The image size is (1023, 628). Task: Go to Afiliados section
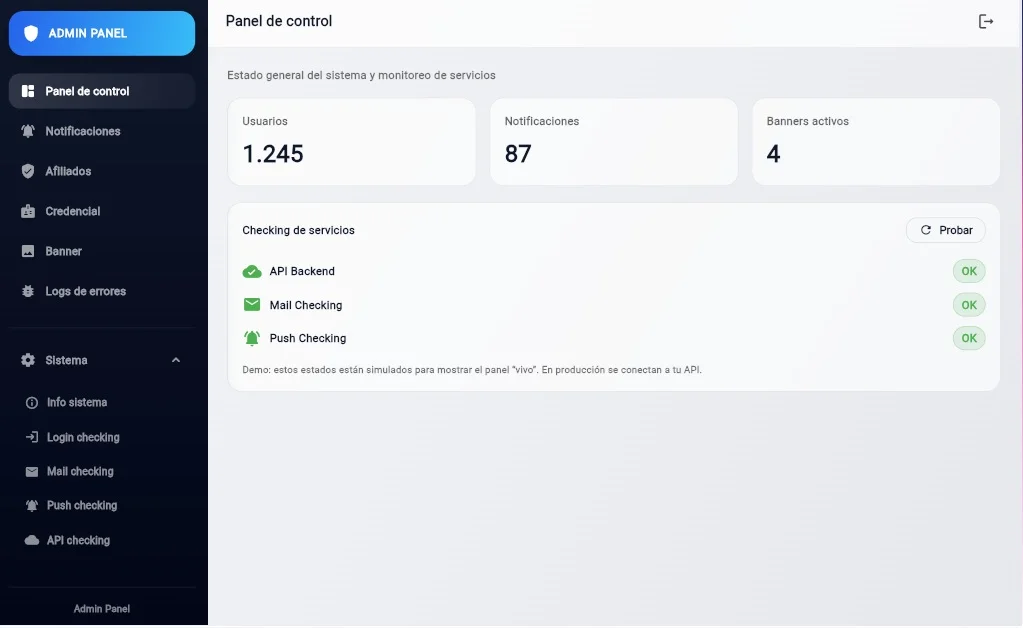coord(102,171)
